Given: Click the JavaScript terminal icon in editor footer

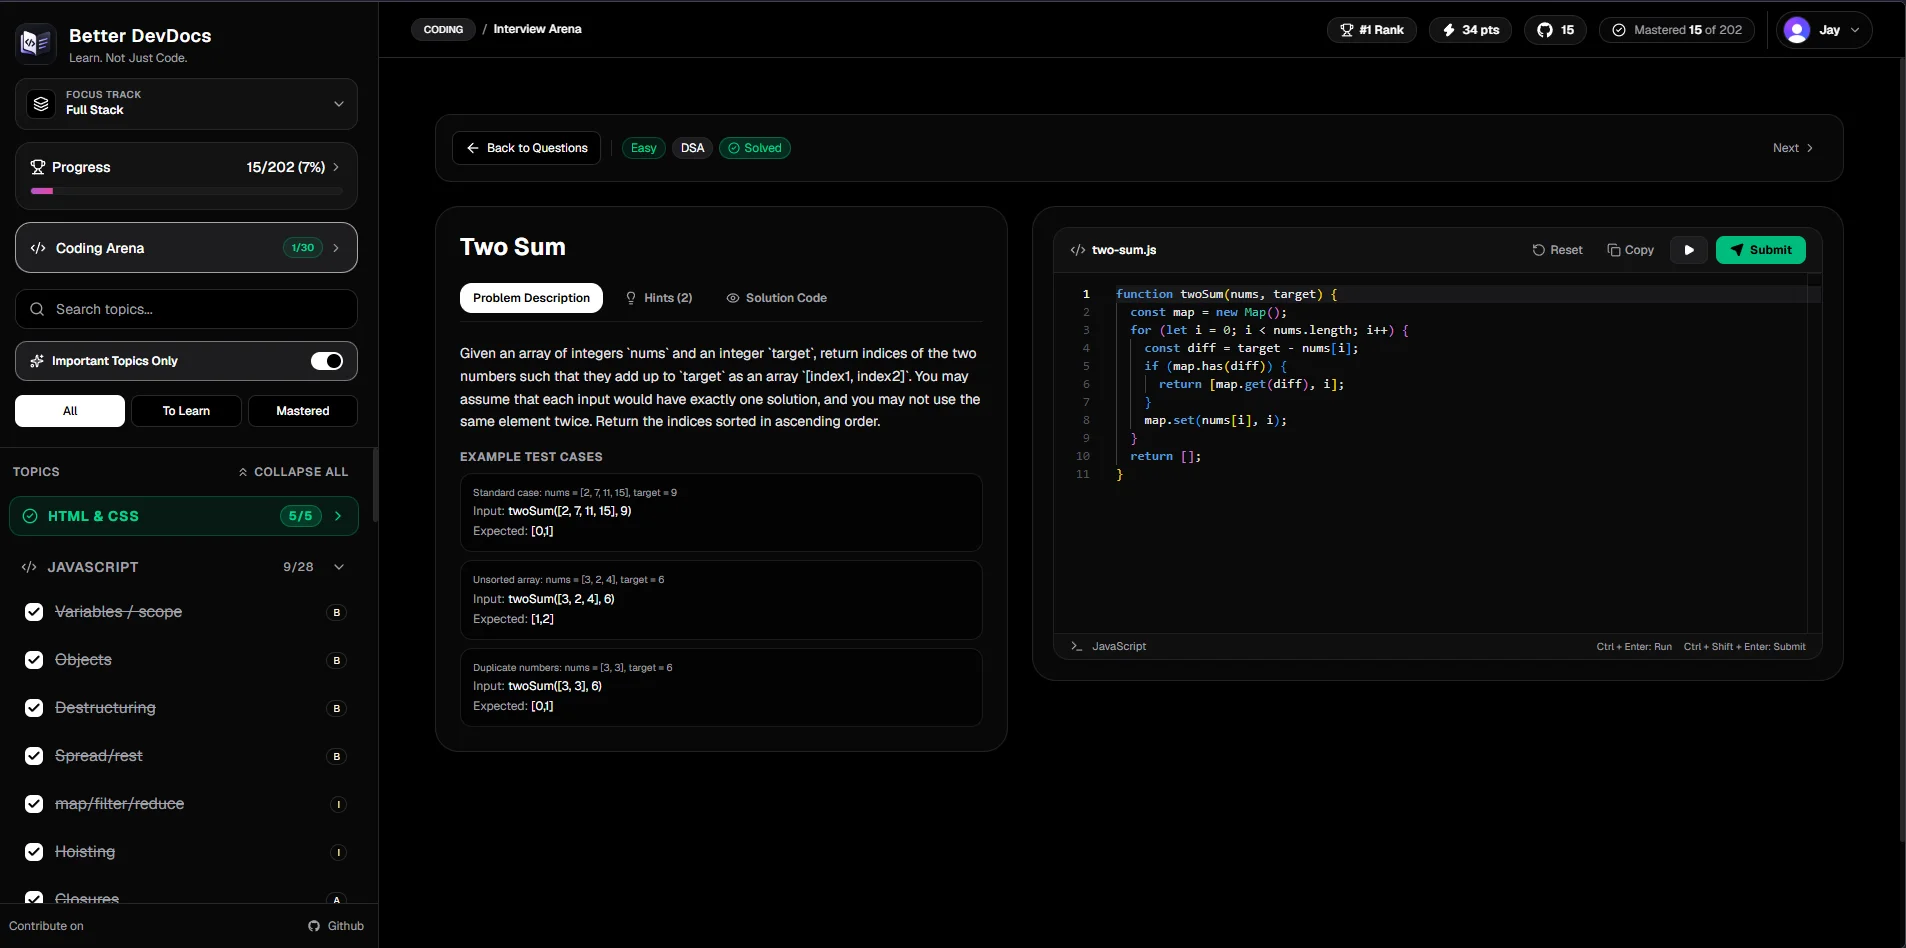Looking at the screenshot, I should 1076,646.
